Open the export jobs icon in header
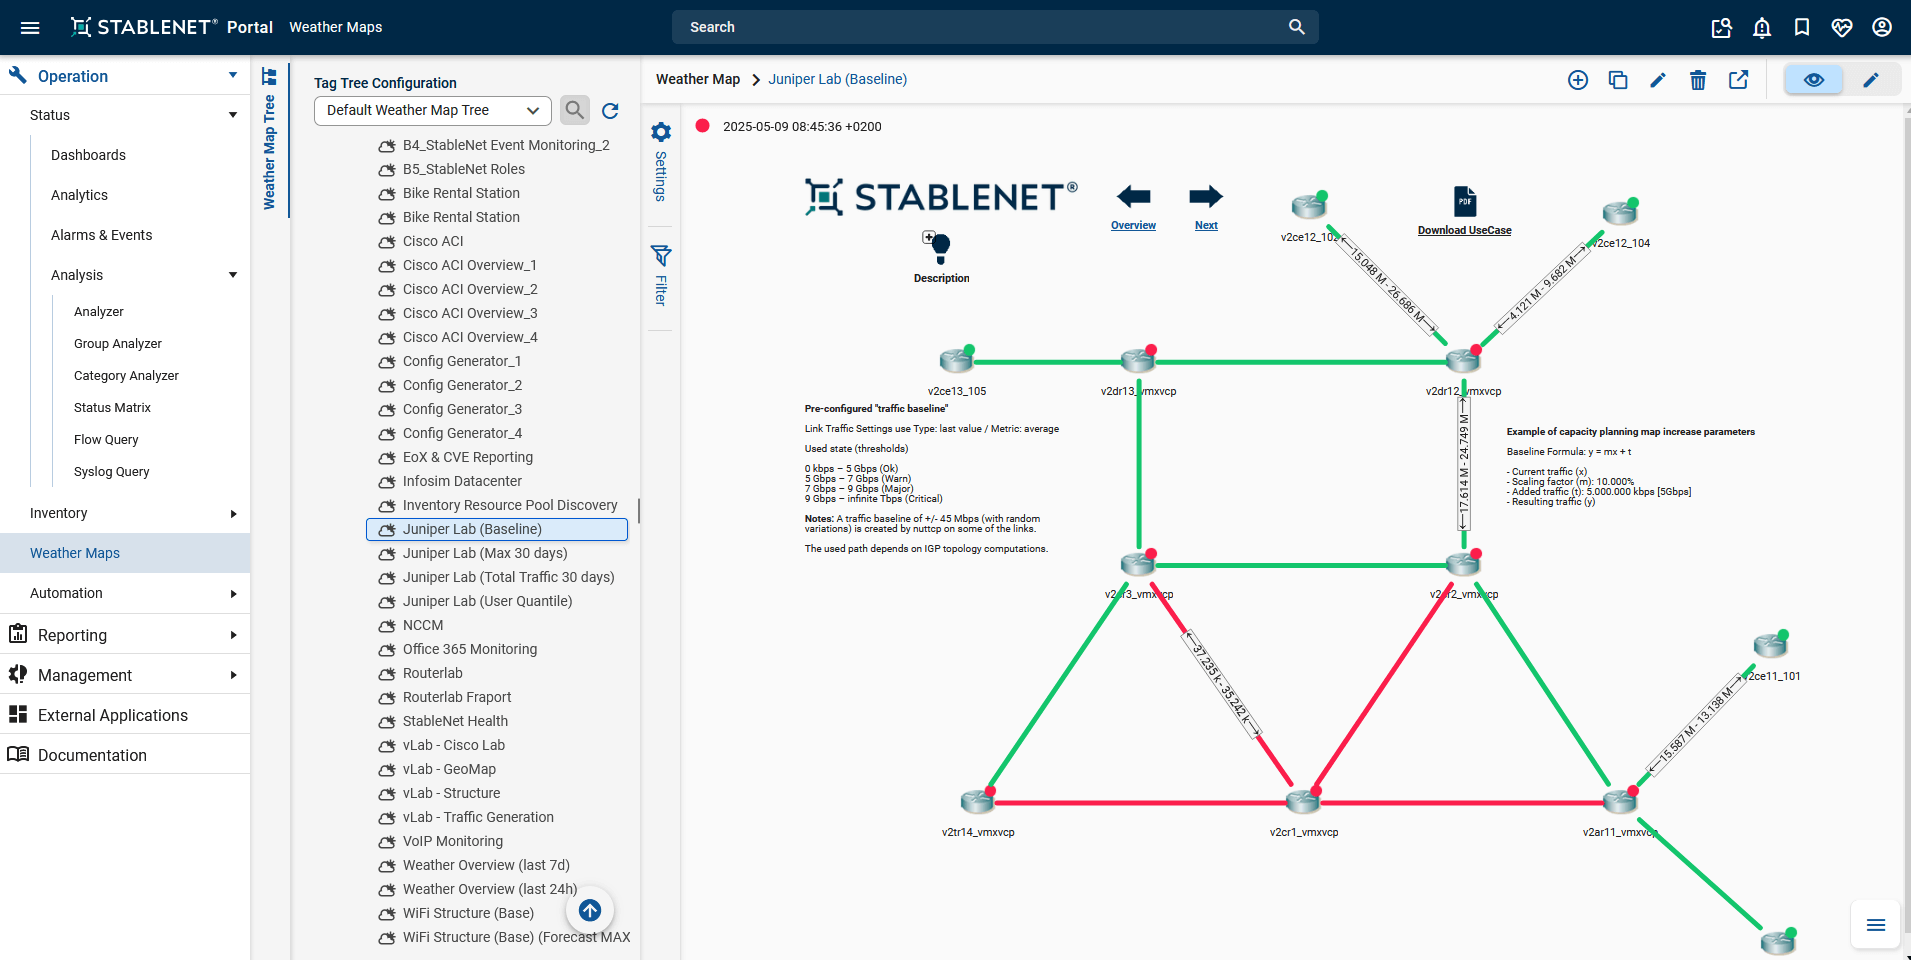 [1722, 27]
